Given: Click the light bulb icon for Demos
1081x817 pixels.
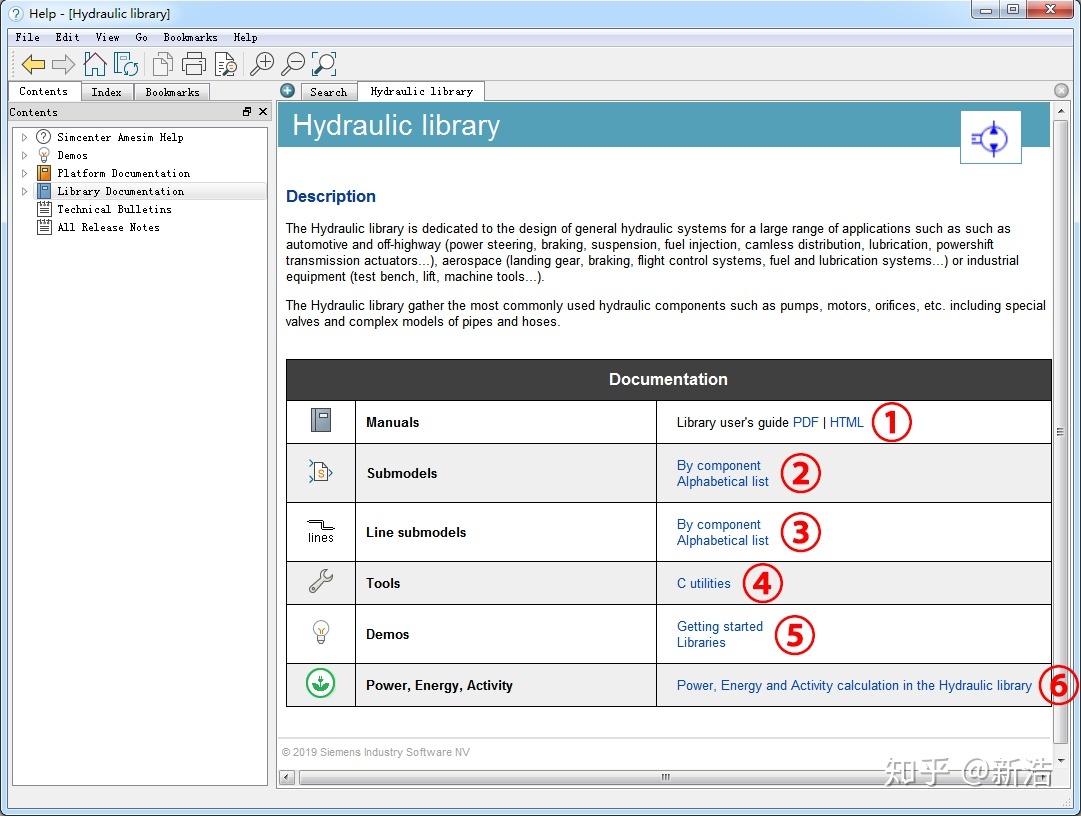Looking at the screenshot, I should pos(321,632).
